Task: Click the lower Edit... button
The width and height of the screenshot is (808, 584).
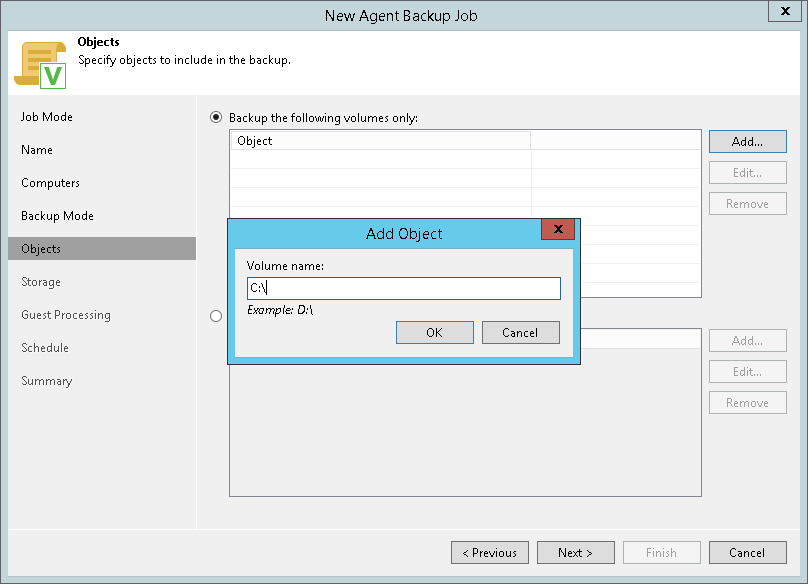Action: click(747, 372)
